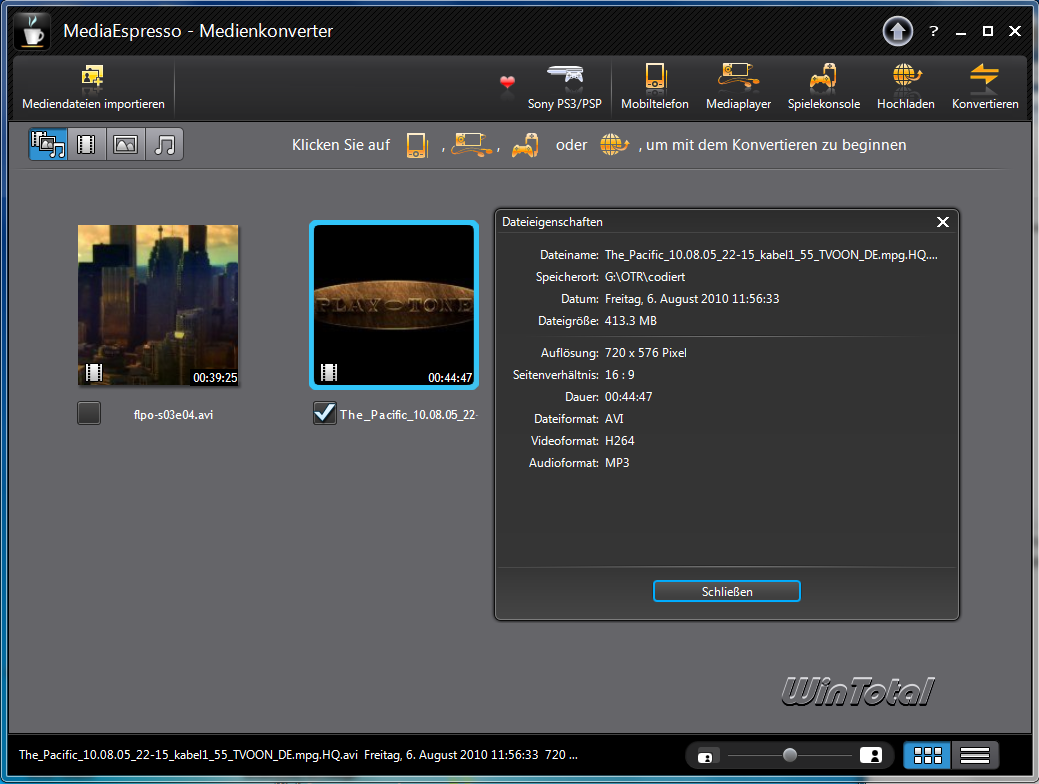Click Mediendateien importieren icon
Image resolution: width=1039 pixels, height=784 pixels.
pos(93,78)
